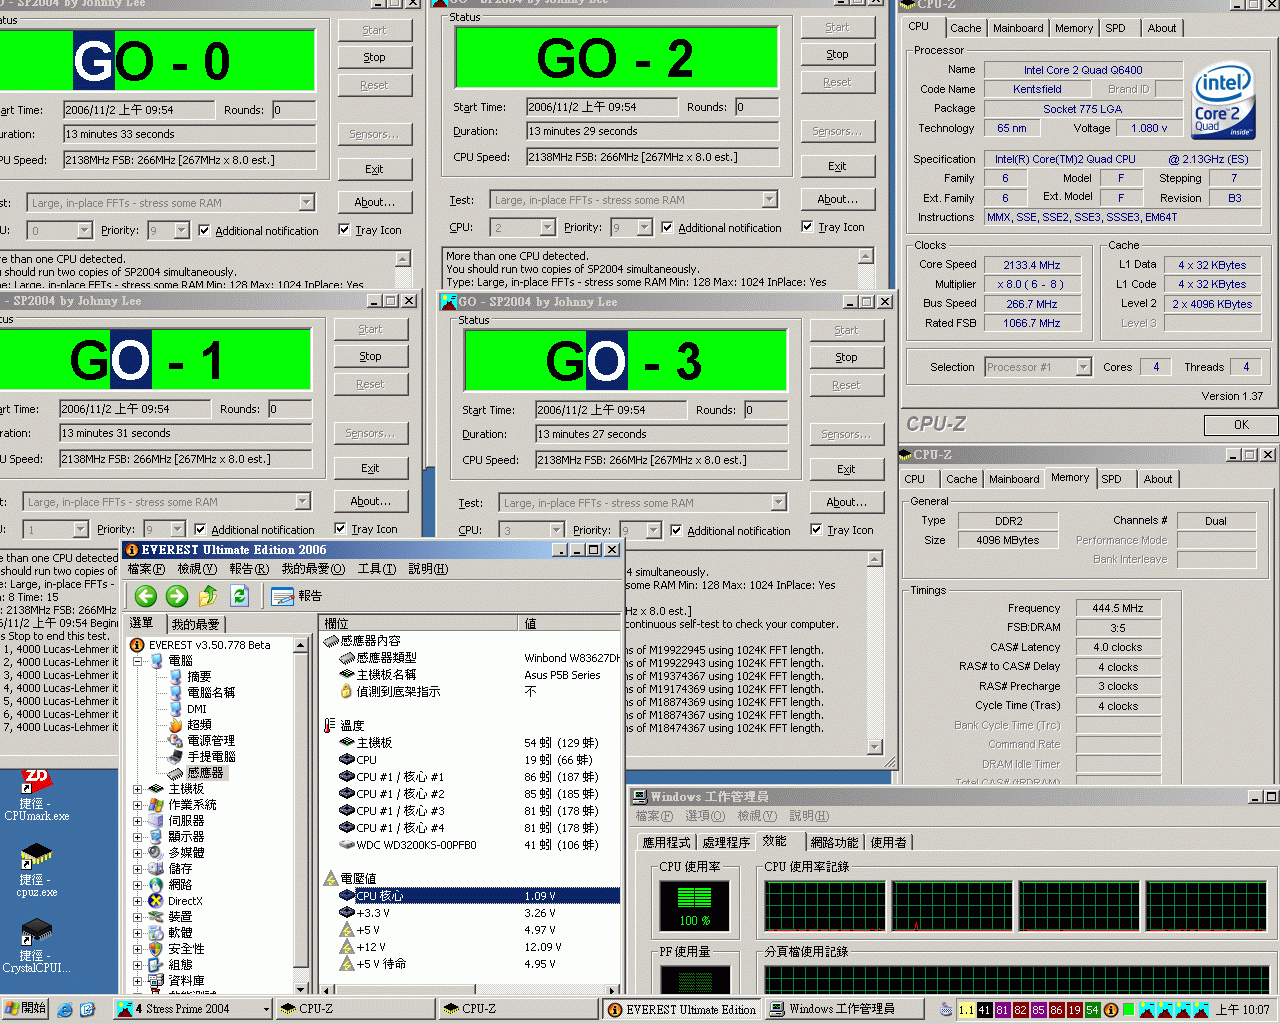The image size is (1280, 1024).
Task: Select the 多媒體 multimedia tree item
Action: (186, 853)
